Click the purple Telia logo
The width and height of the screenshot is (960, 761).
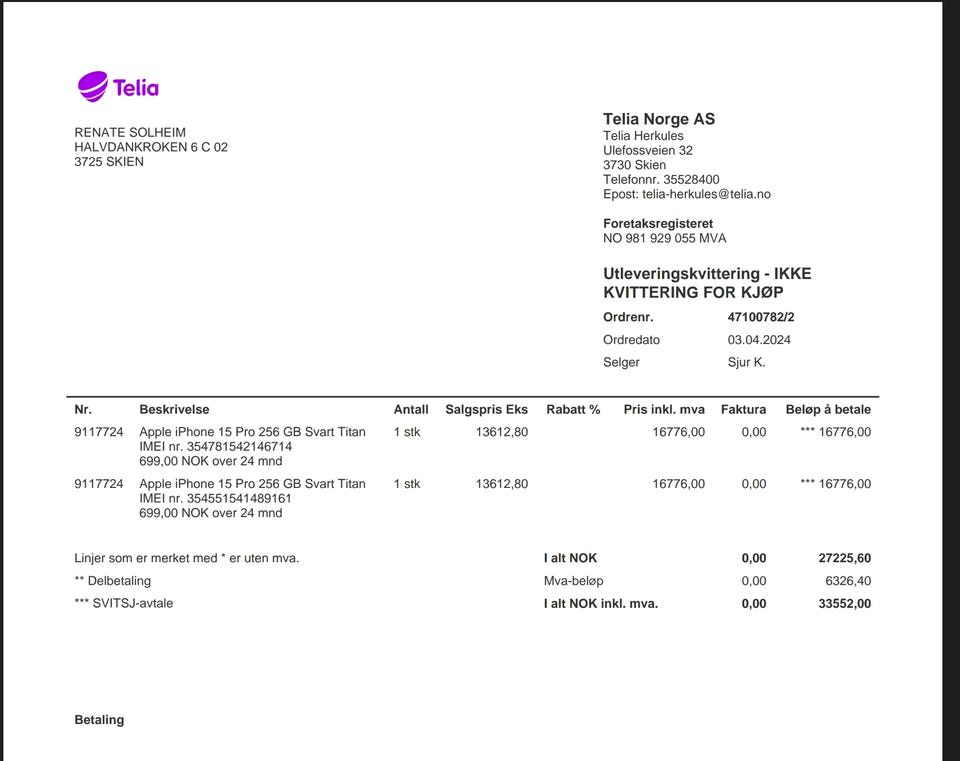click(118, 87)
